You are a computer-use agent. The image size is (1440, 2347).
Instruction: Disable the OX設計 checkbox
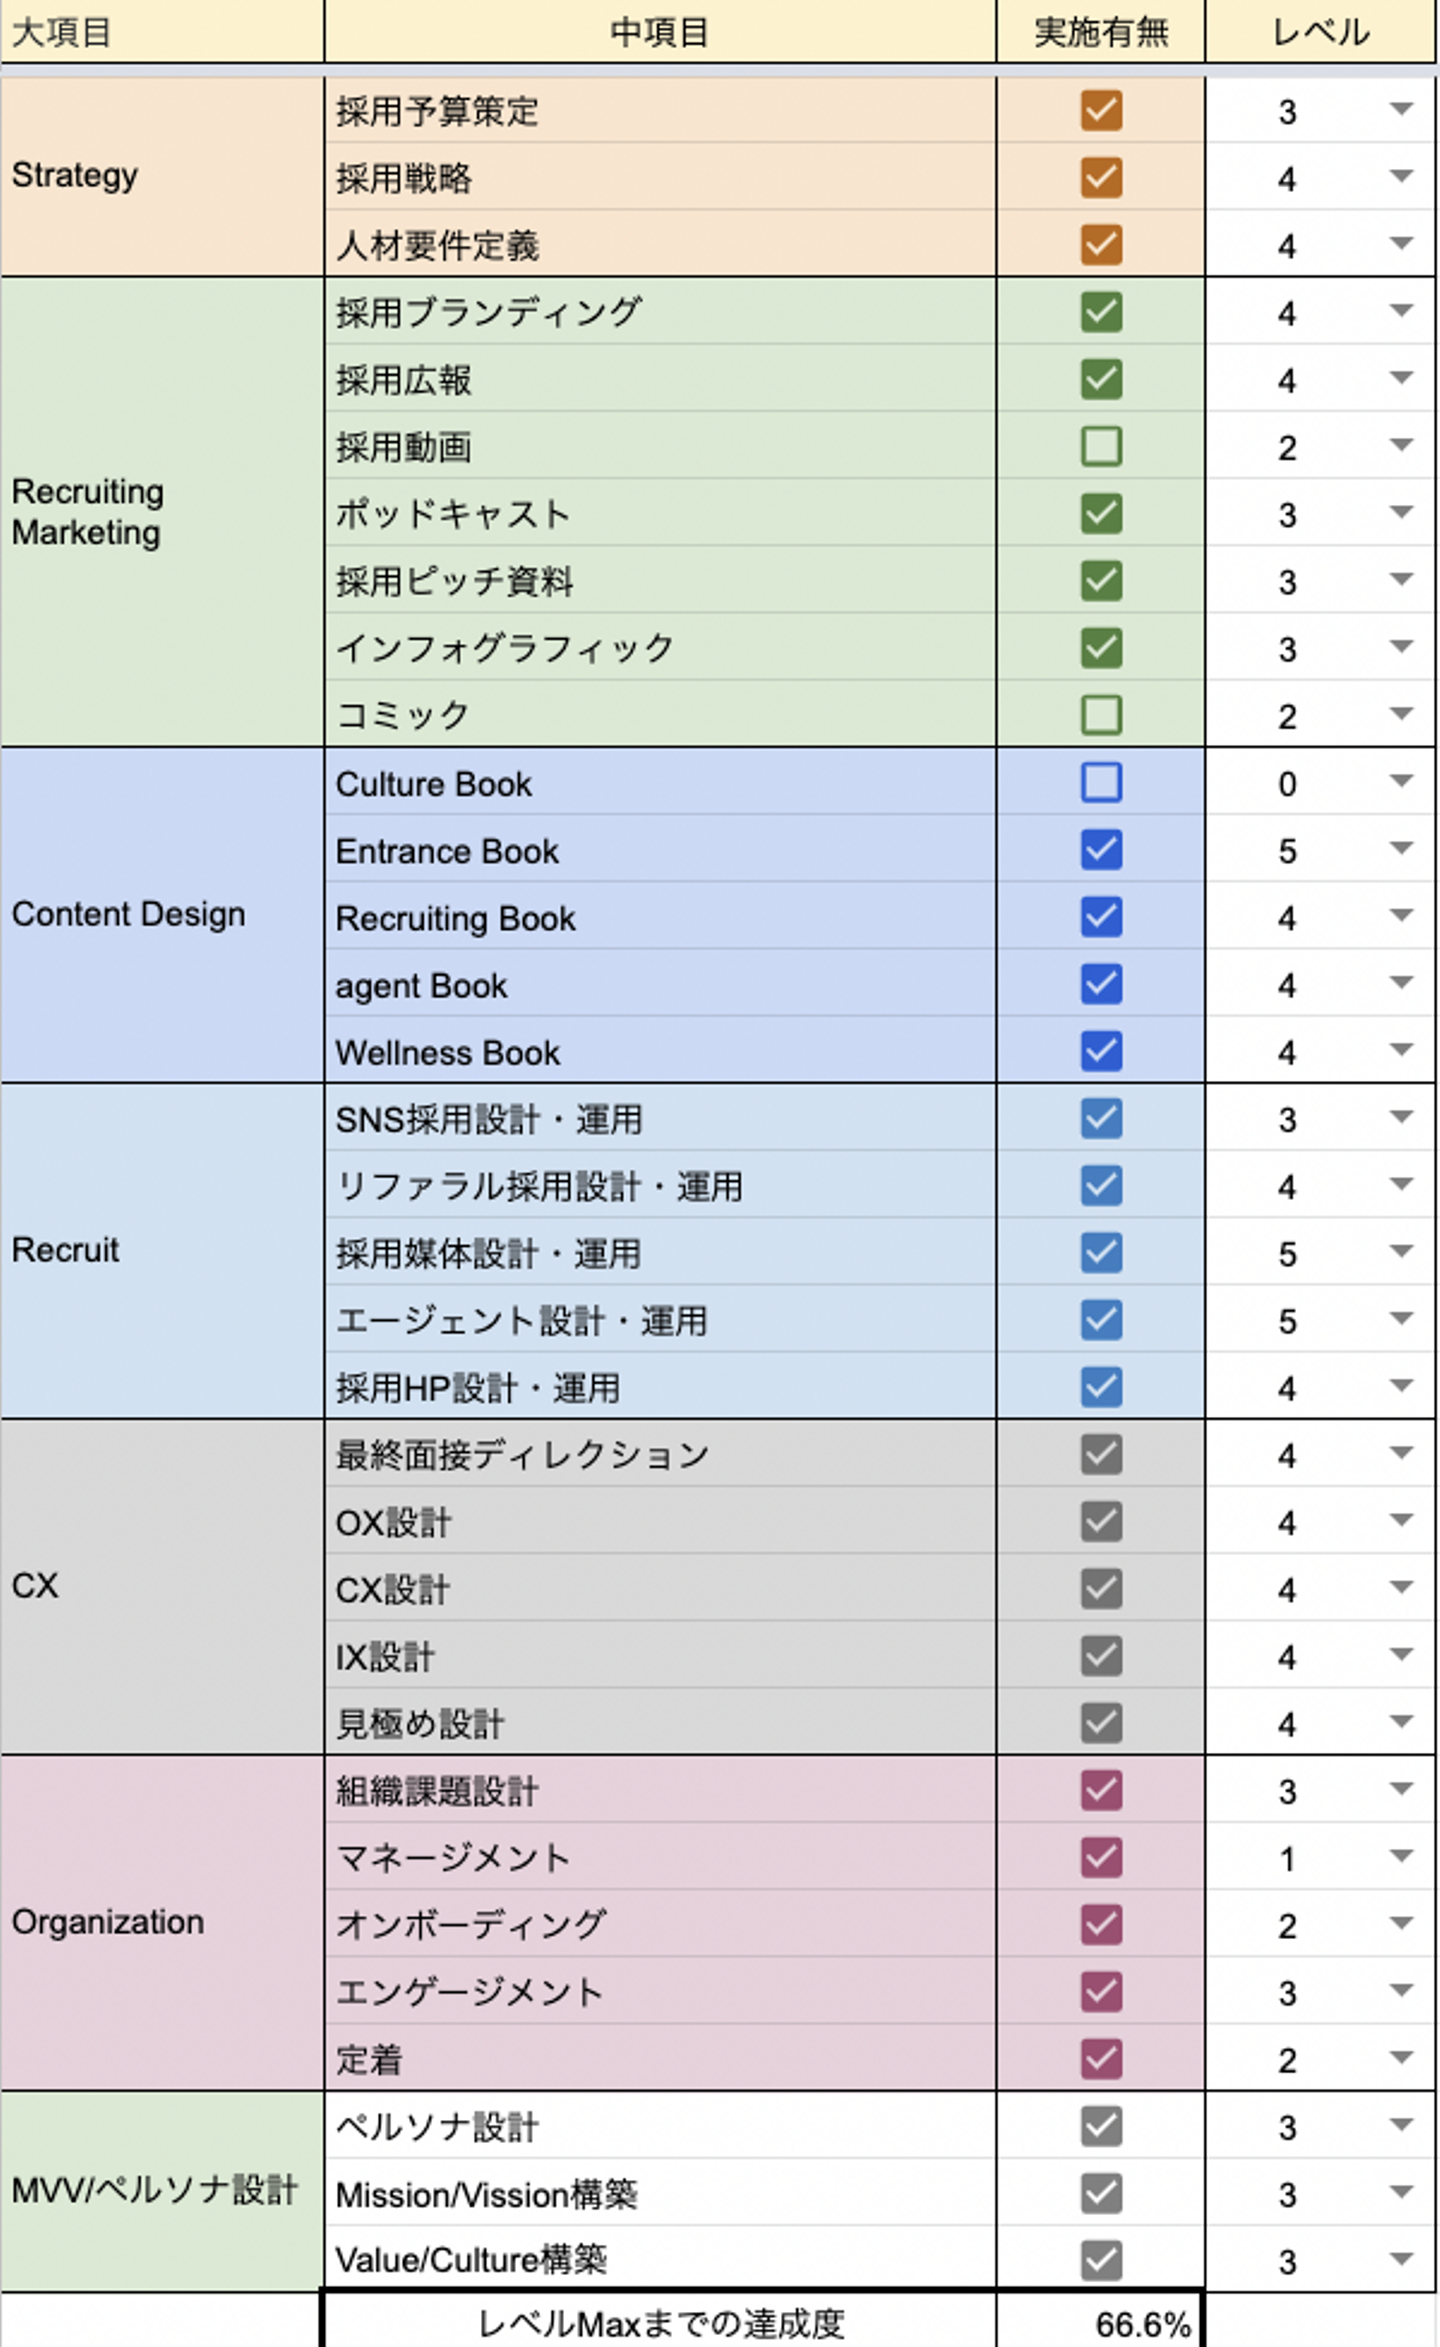[x=1100, y=1522]
